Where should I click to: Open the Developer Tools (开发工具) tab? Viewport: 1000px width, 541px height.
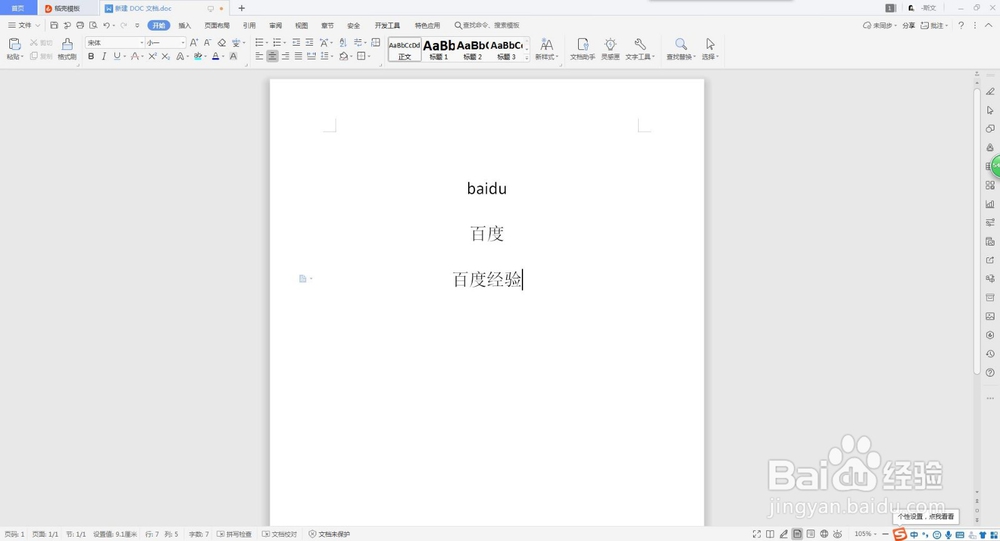pyautogui.click(x=388, y=26)
